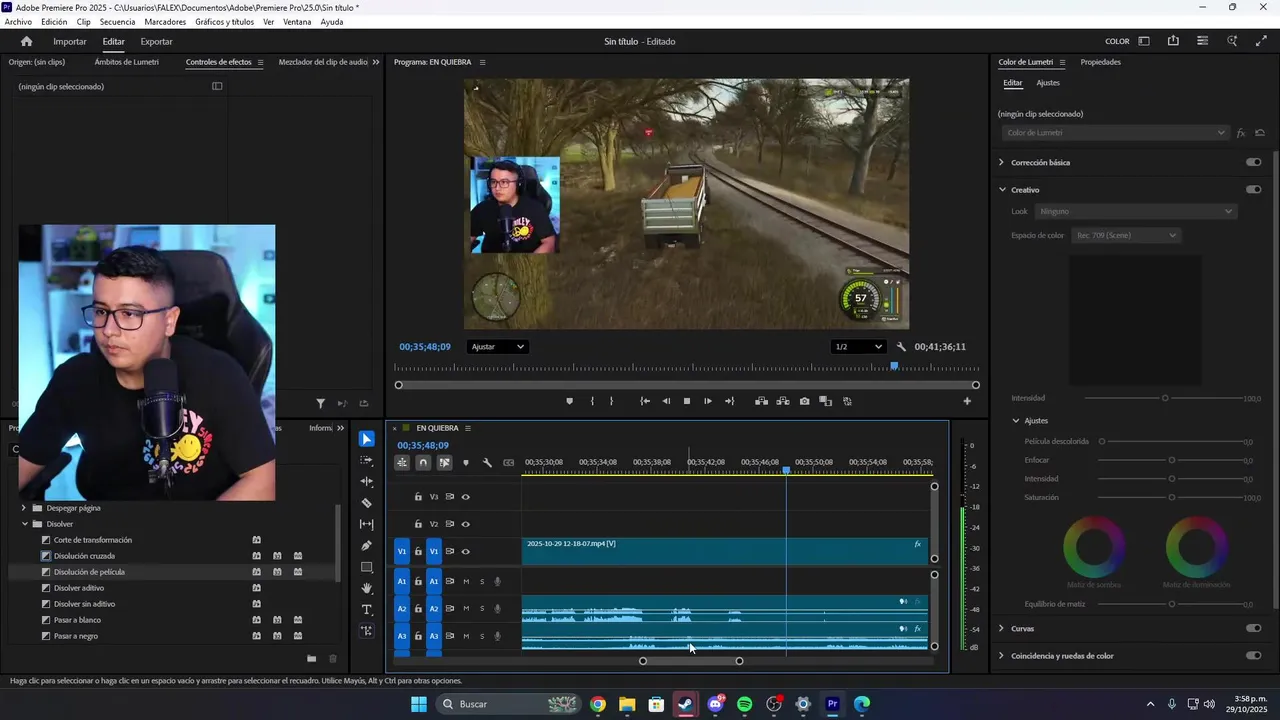Create new custom bin in Effects panel

coord(311,658)
